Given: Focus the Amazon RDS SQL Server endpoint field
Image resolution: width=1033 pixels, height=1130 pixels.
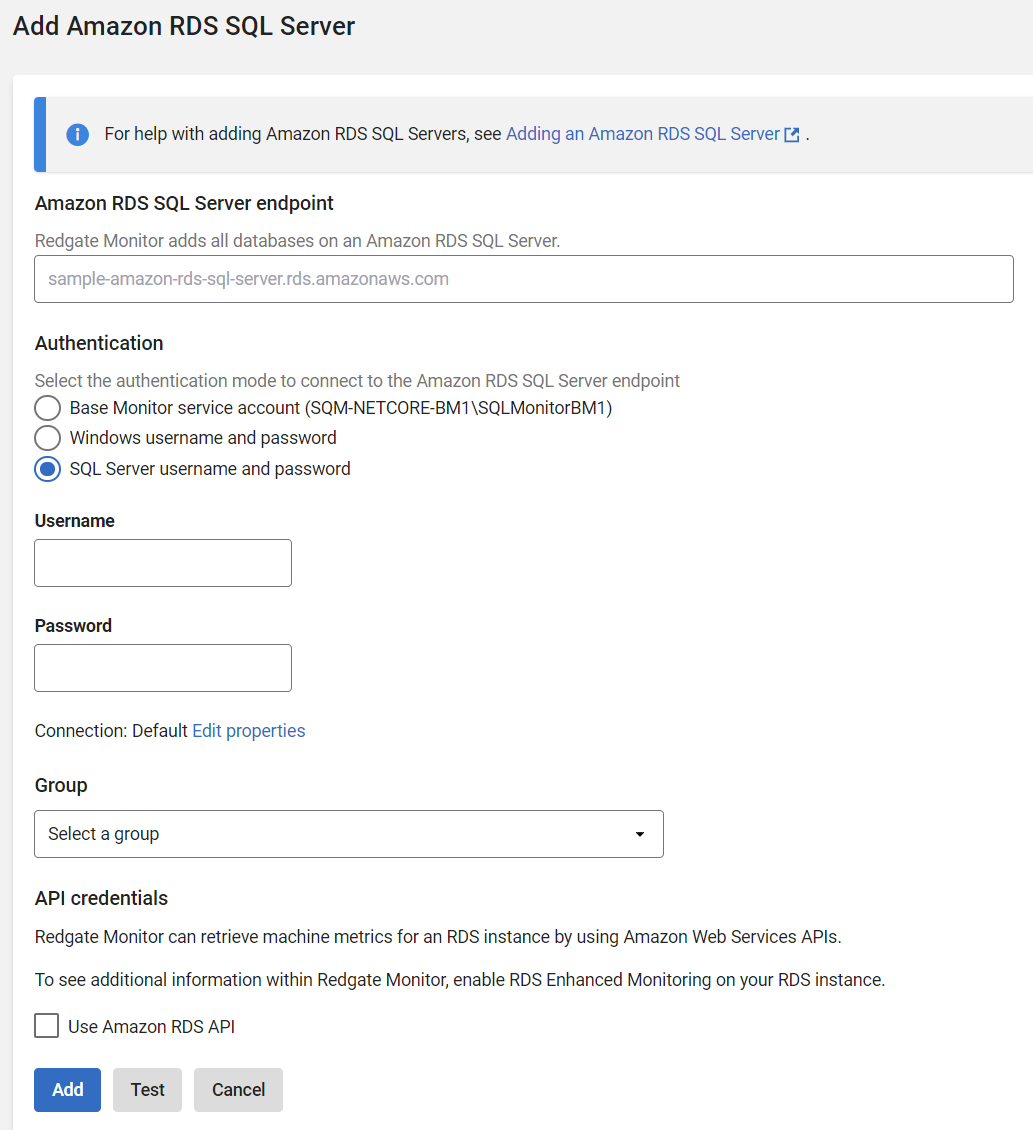Looking at the screenshot, I should [524, 279].
